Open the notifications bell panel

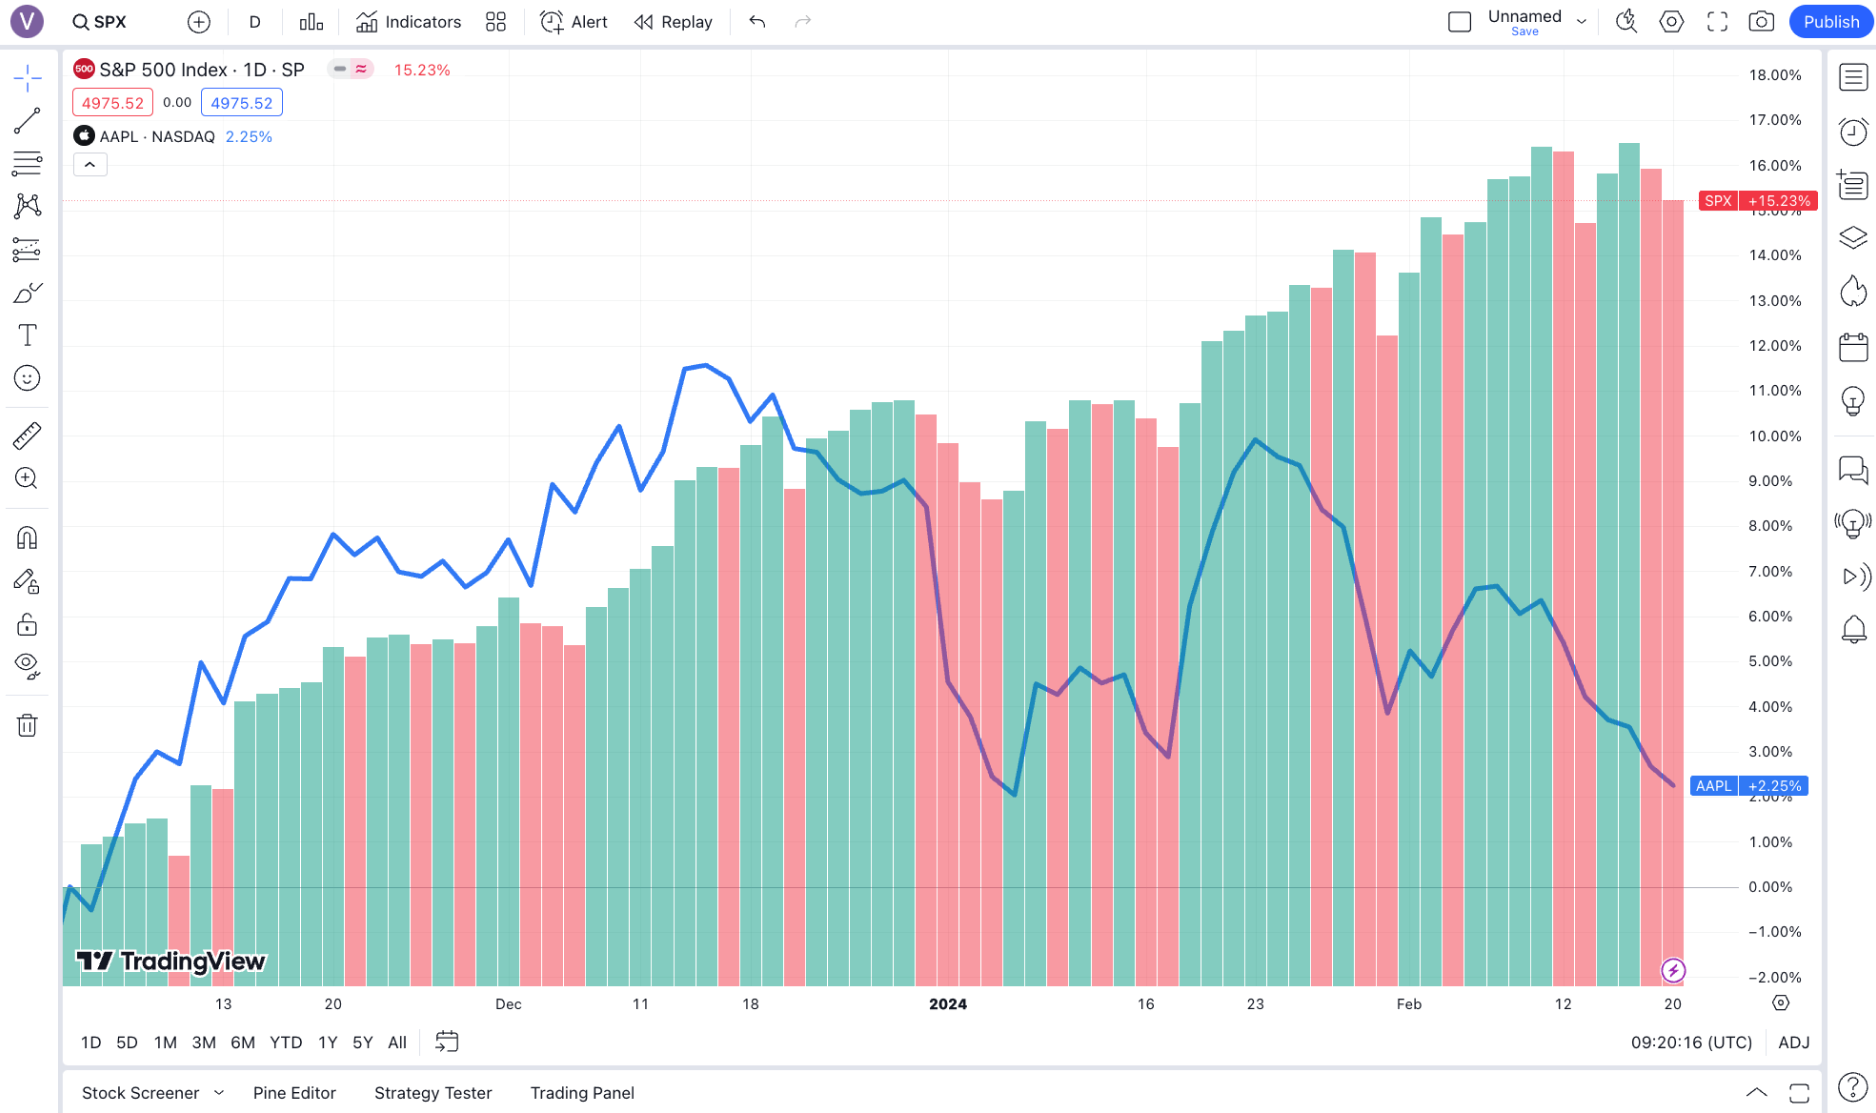[x=1853, y=630]
